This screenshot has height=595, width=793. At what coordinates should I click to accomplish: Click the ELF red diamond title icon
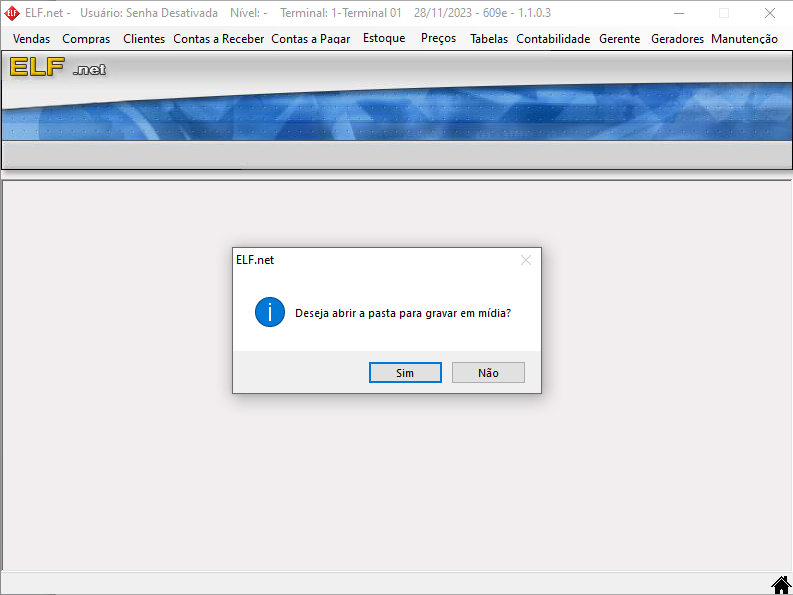(x=12, y=13)
